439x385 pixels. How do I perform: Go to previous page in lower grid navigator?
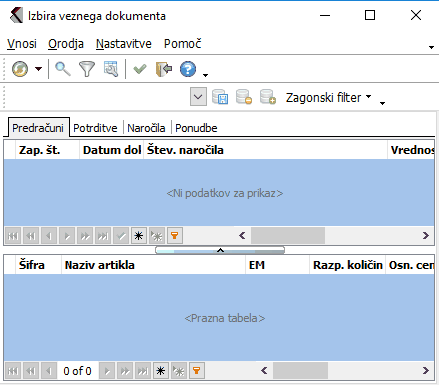(x=31, y=371)
